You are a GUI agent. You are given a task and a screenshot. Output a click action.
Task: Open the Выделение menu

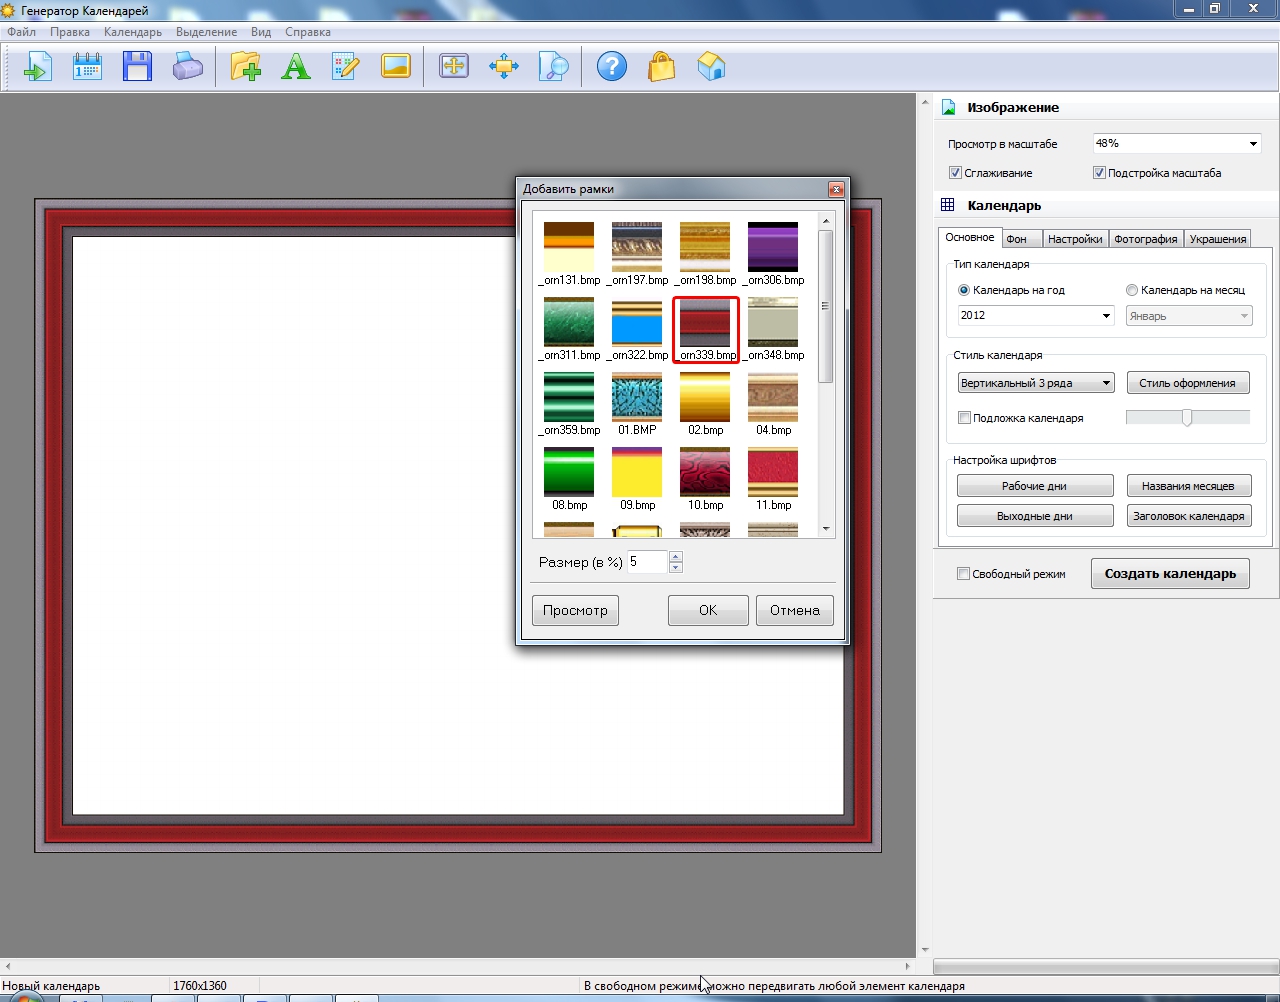pyautogui.click(x=206, y=32)
